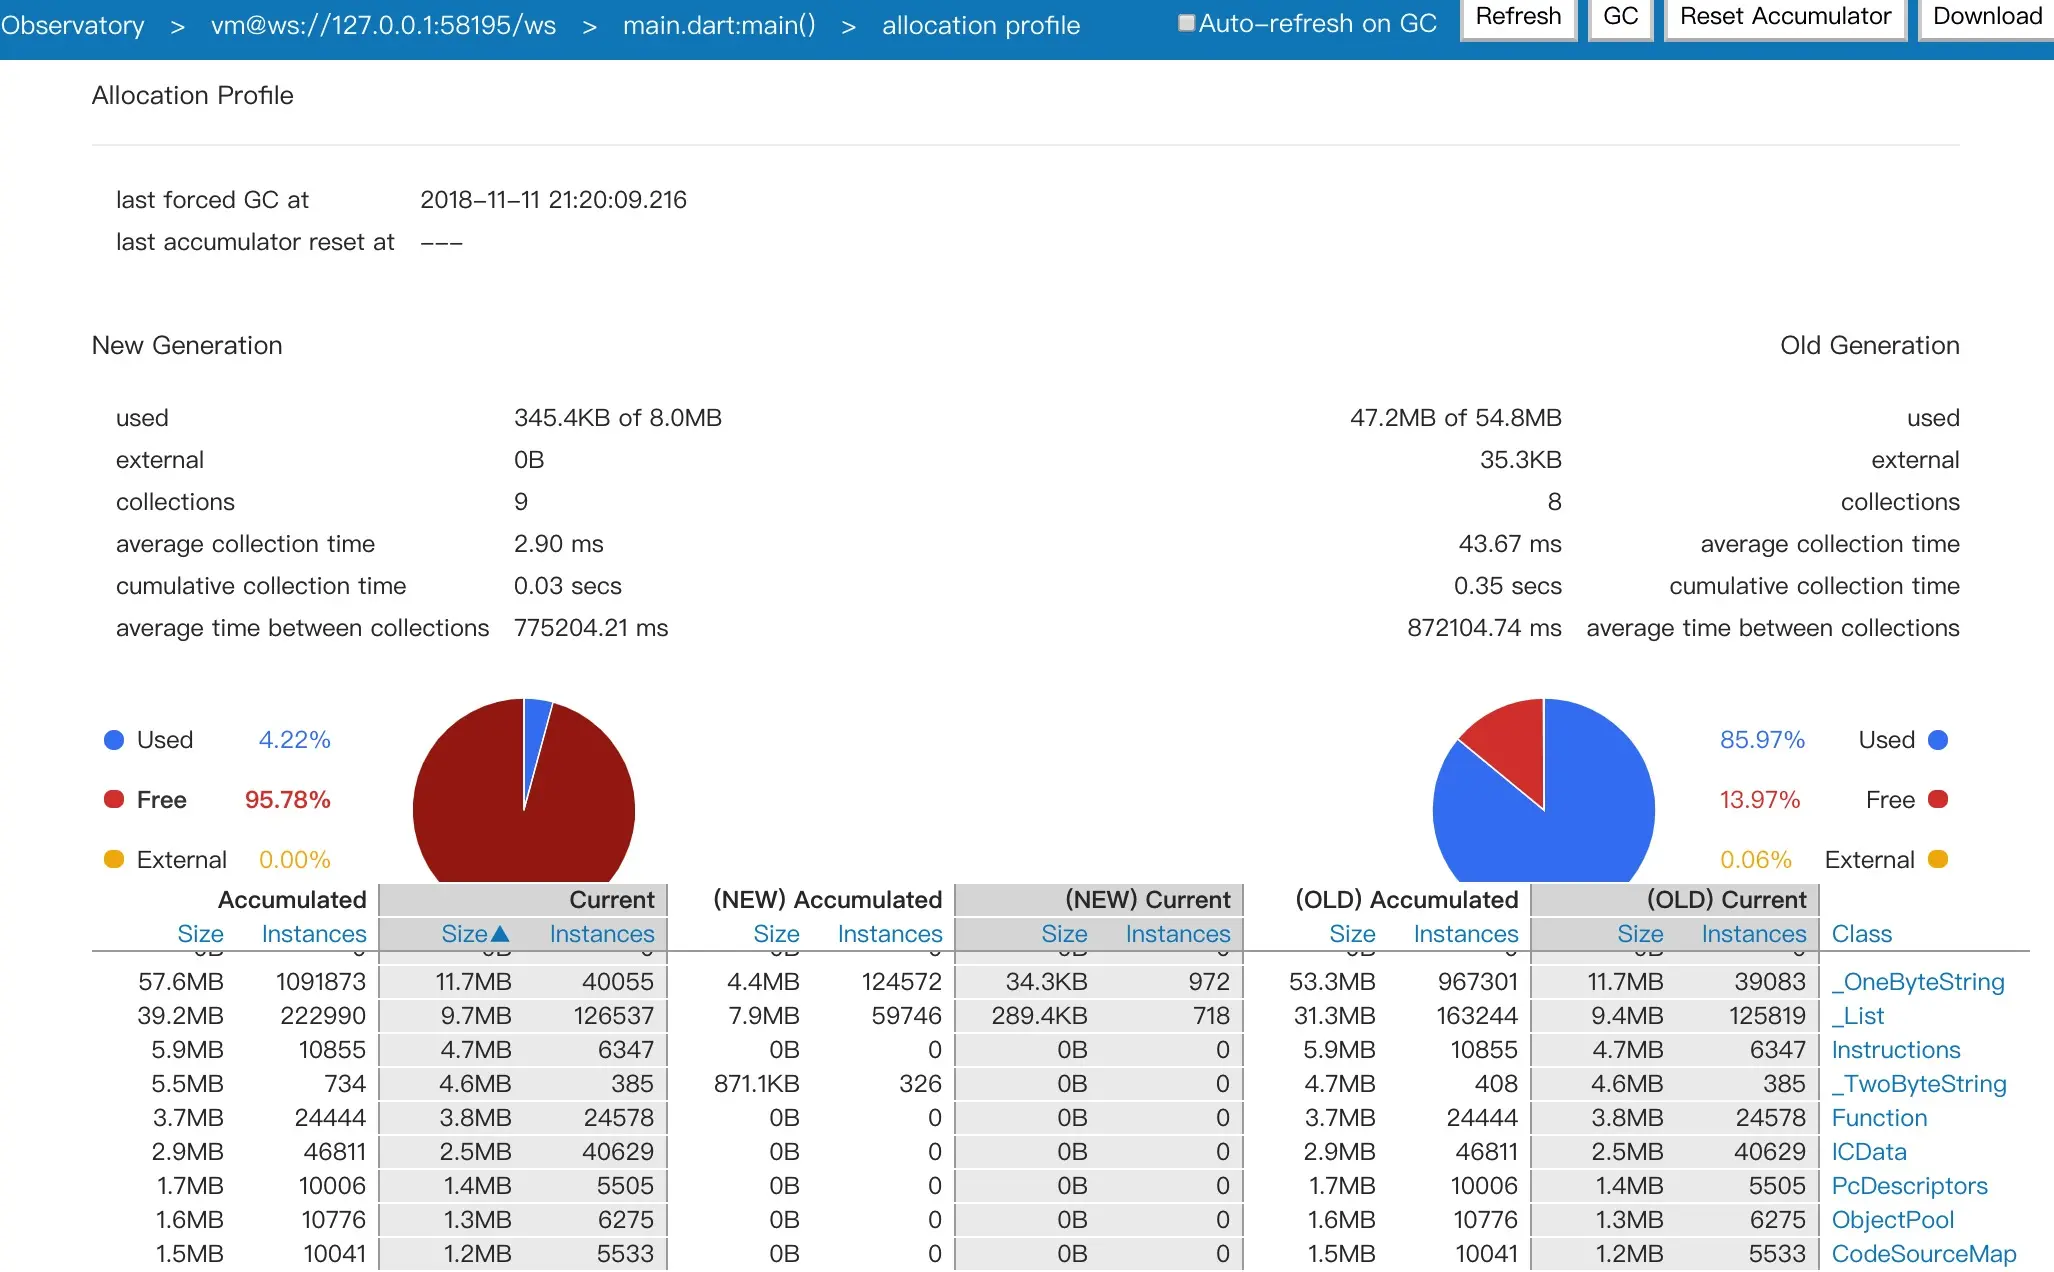Click the 35.3KB external value

coord(1520,460)
